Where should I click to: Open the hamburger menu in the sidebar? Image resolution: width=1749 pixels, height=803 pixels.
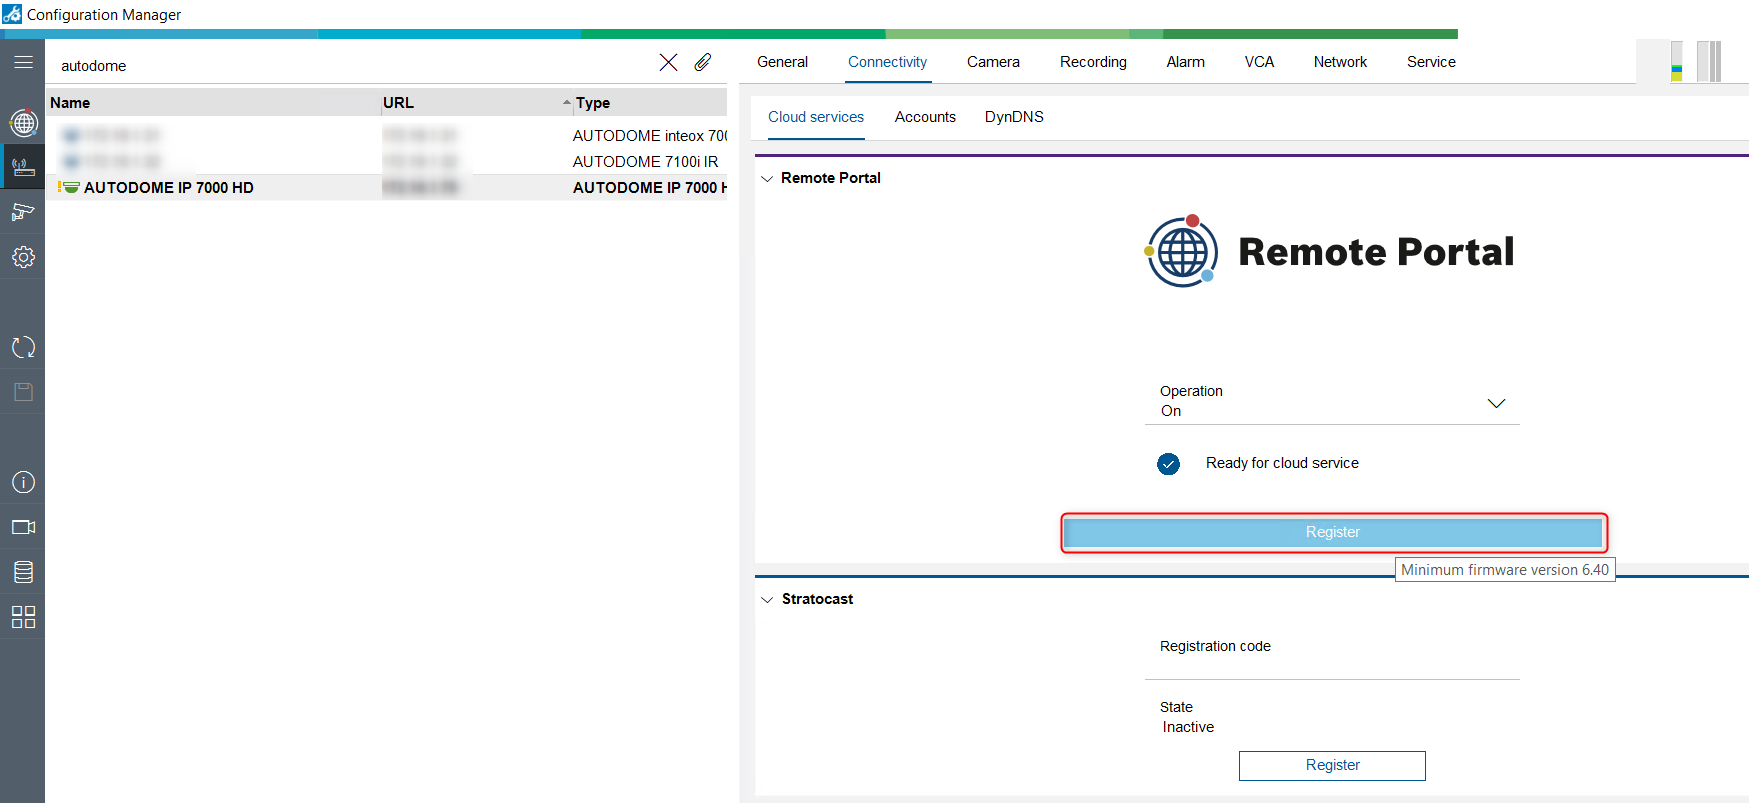click(23, 62)
